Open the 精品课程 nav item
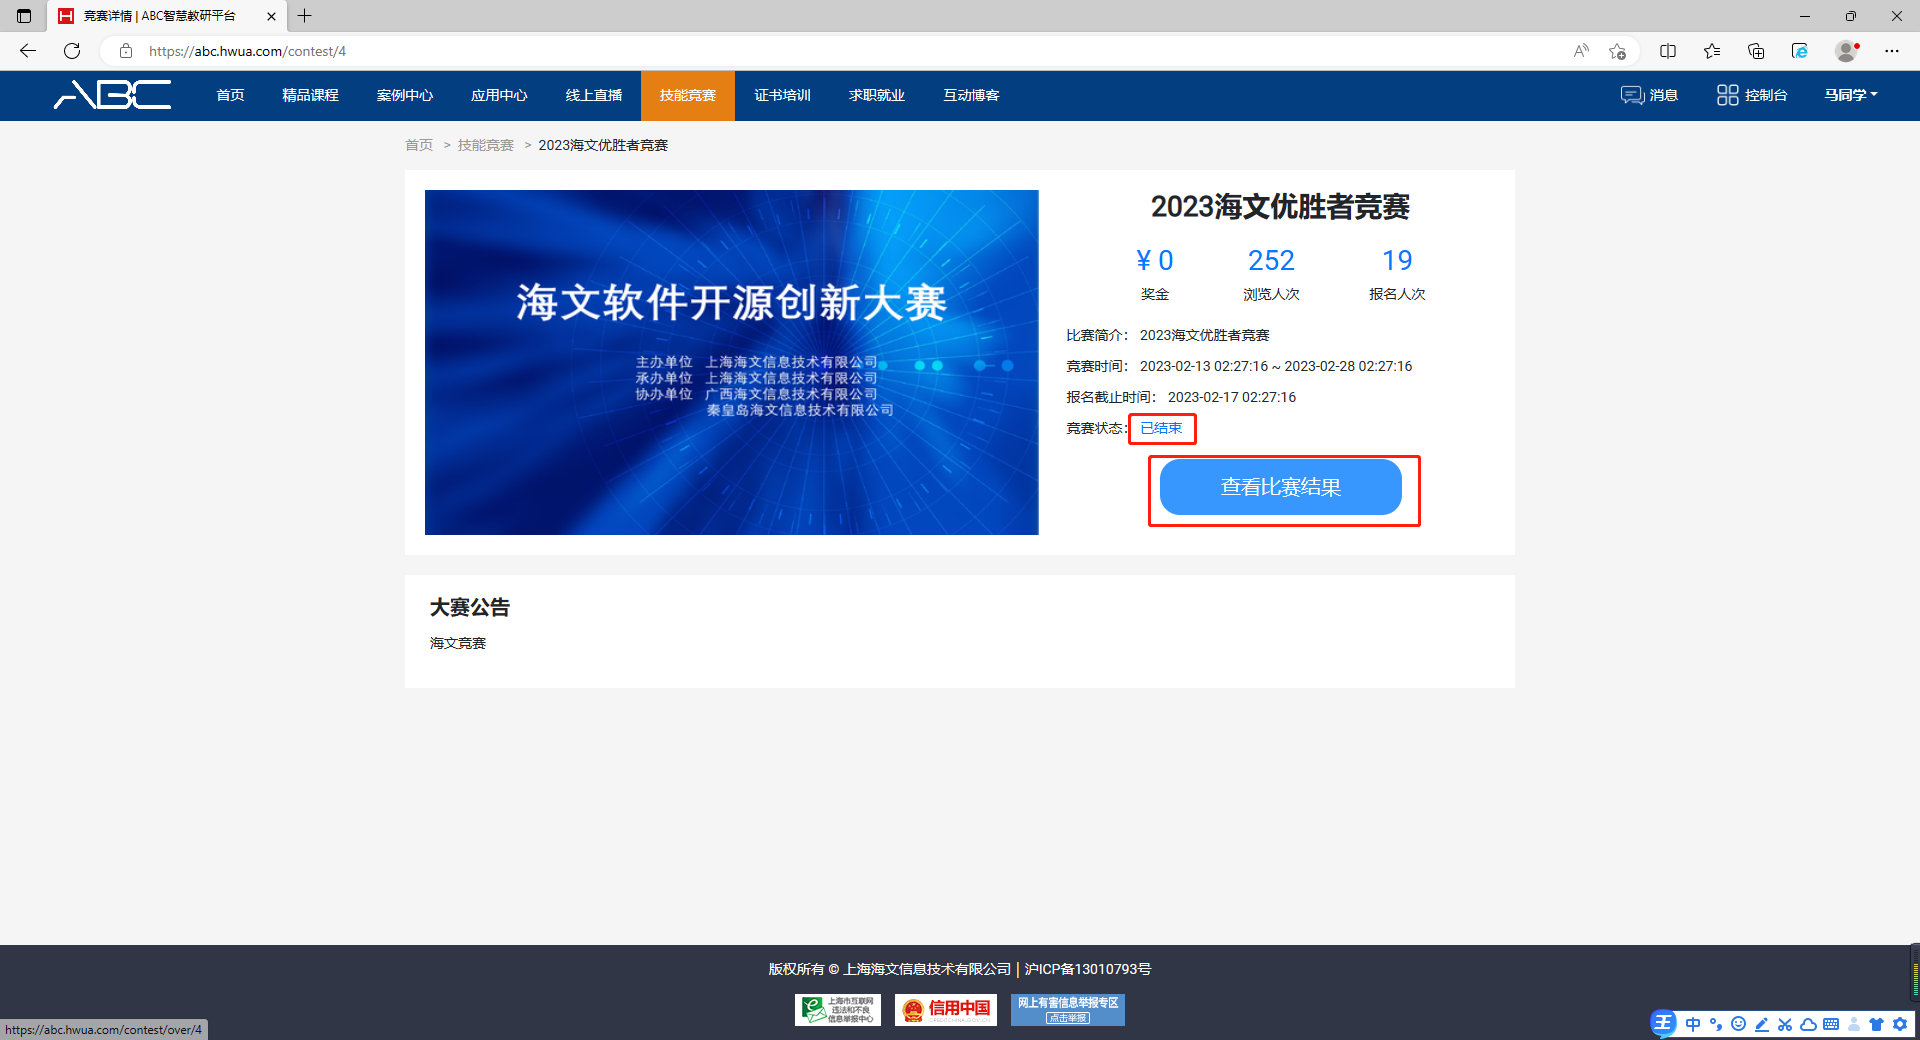This screenshot has height=1040, width=1920. 310,95
